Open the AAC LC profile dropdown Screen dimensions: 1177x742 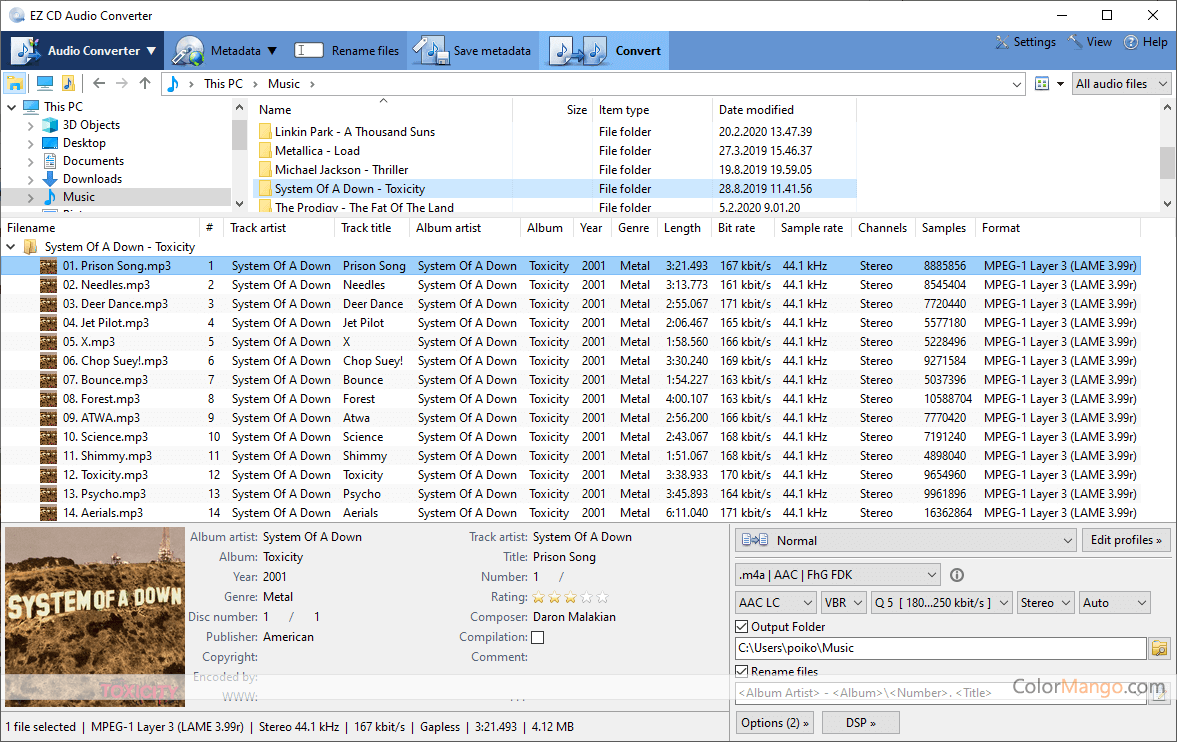click(776, 603)
